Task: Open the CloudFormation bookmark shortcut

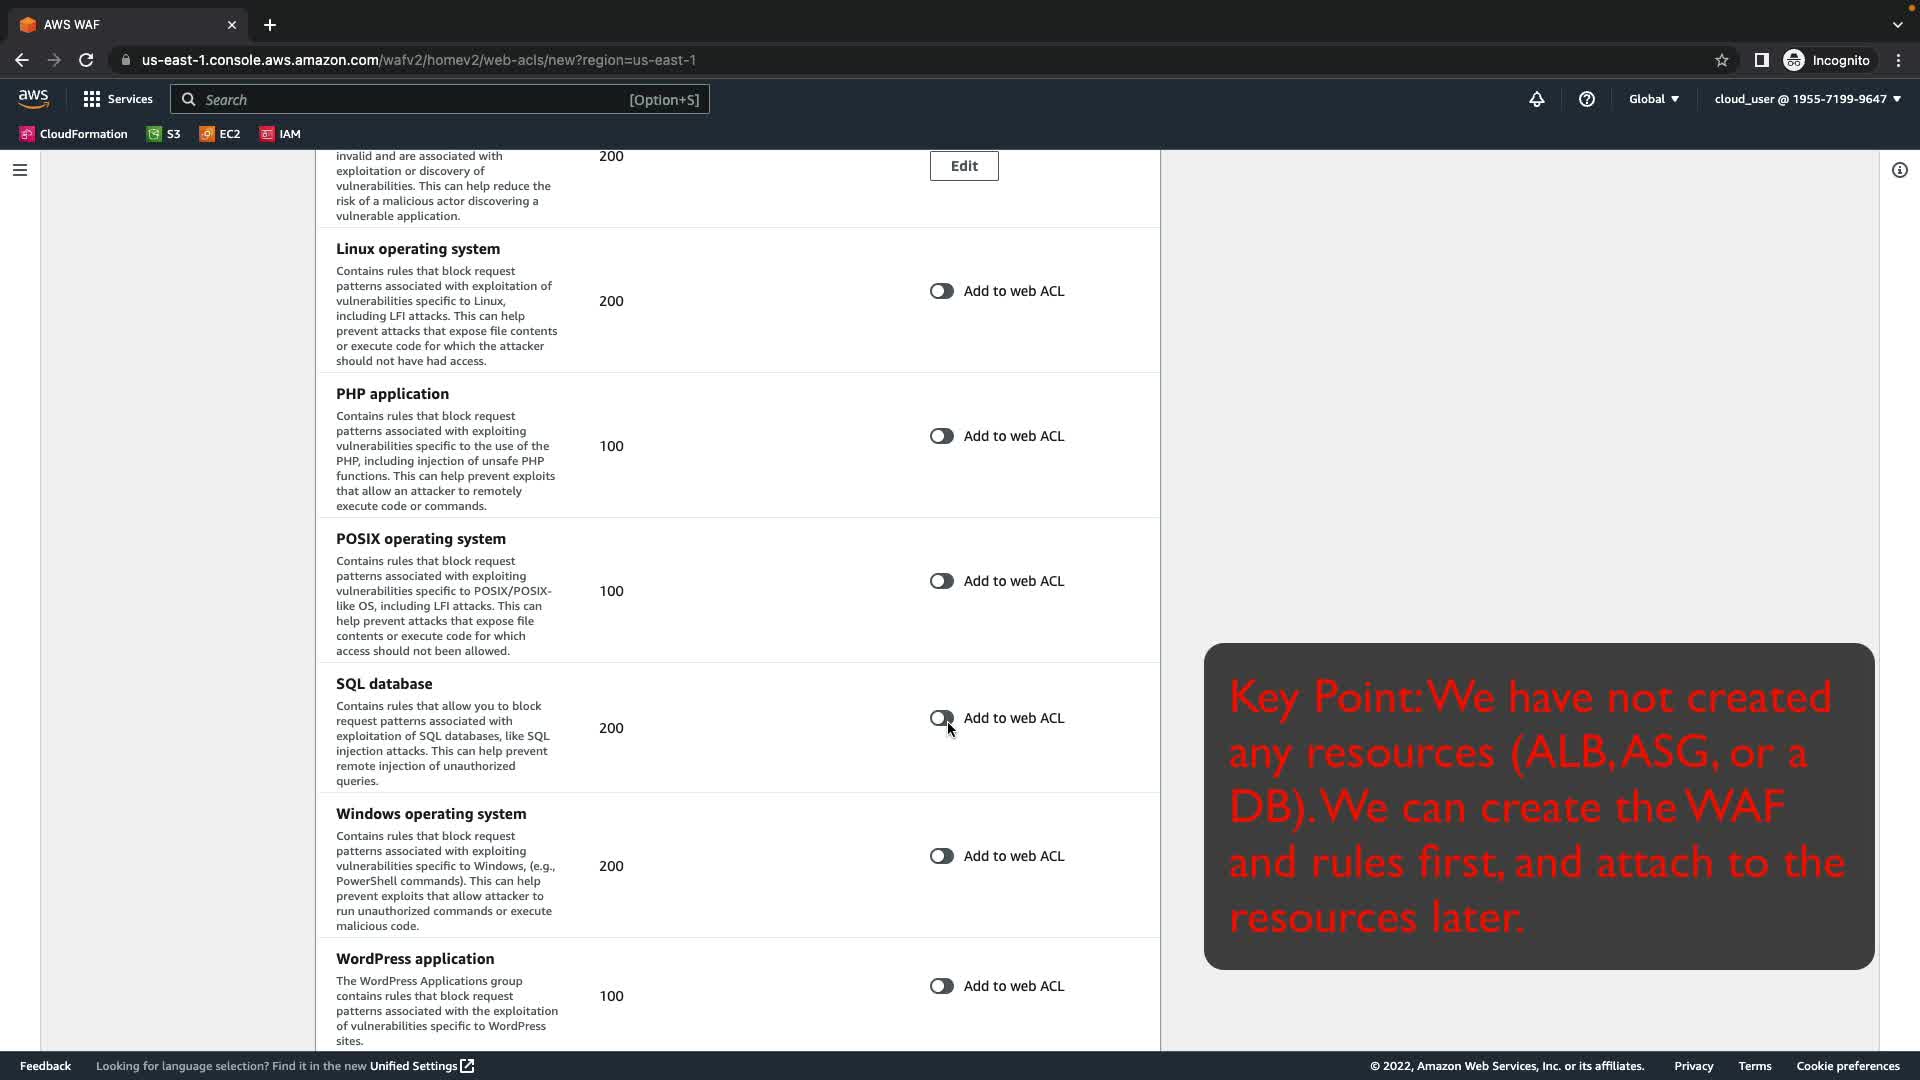Action: pos(74,134)
